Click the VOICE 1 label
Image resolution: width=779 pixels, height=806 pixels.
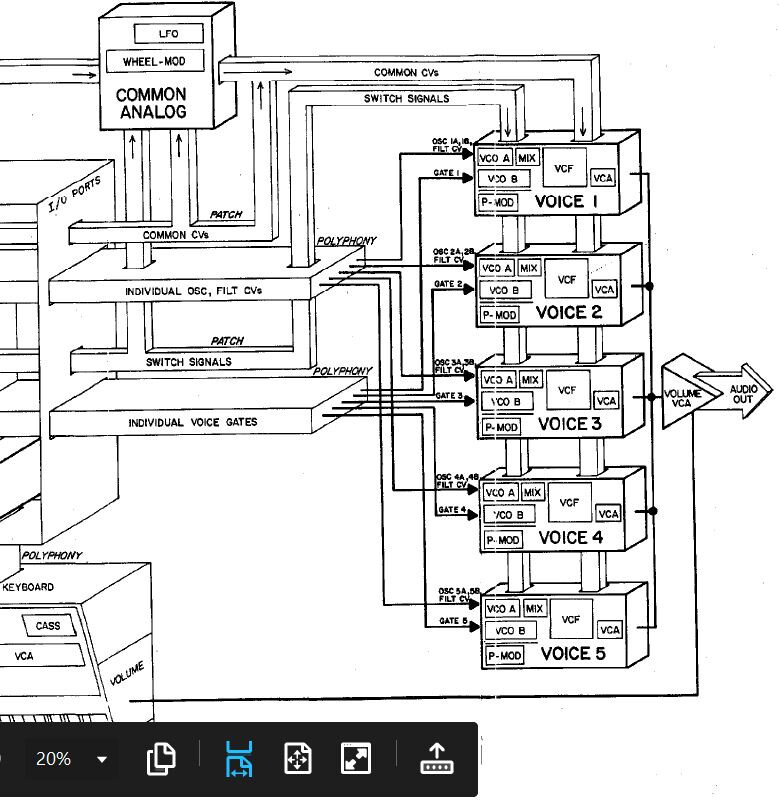566,201
